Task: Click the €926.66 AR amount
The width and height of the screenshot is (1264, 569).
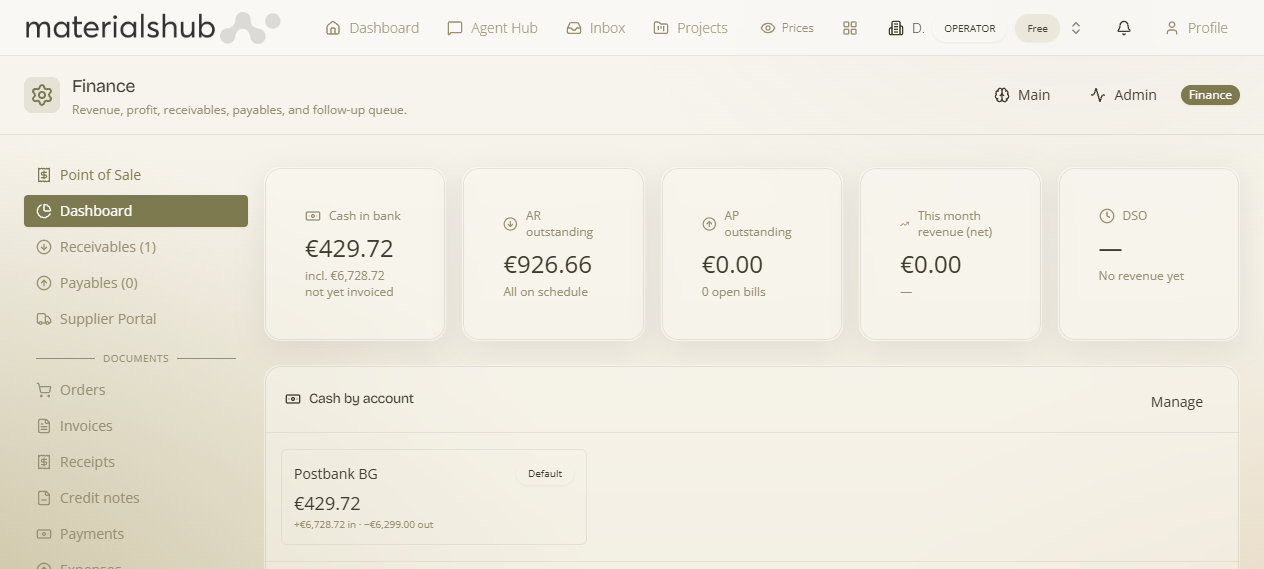Action: point(547,265)
